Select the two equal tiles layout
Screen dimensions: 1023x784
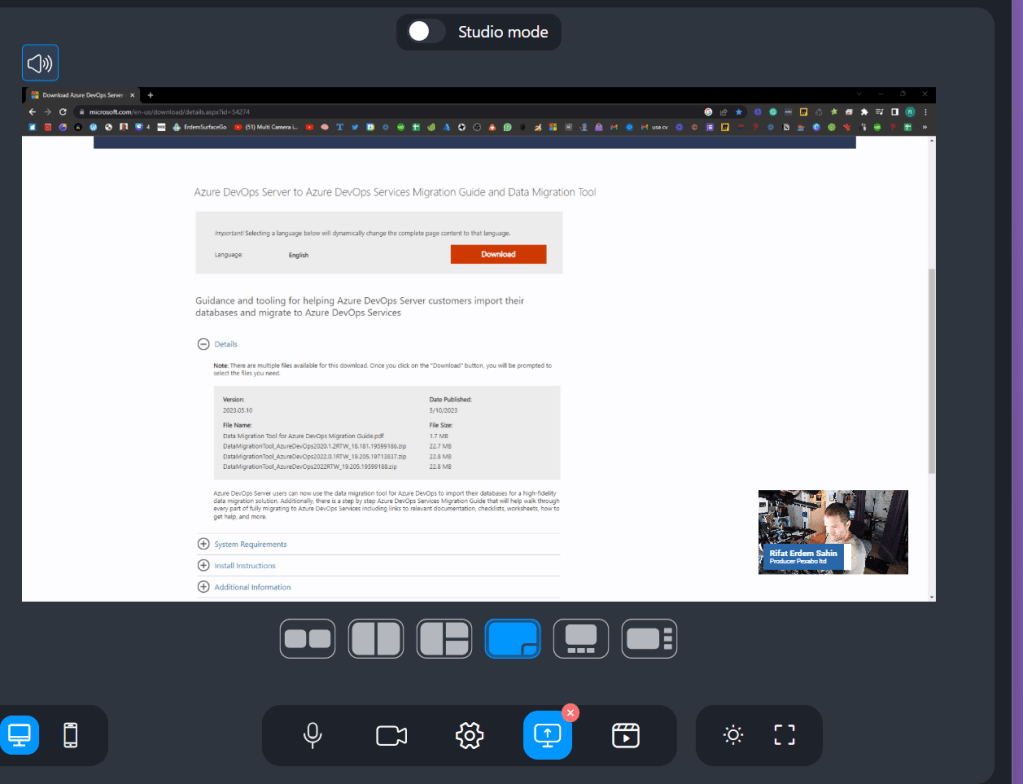tap(308, 639)
